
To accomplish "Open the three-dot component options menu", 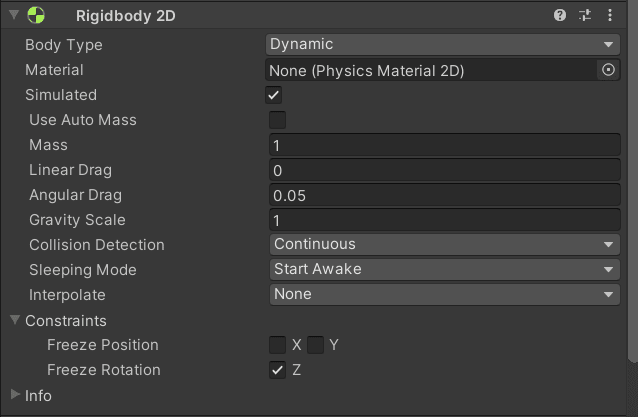I will point(610,15).
